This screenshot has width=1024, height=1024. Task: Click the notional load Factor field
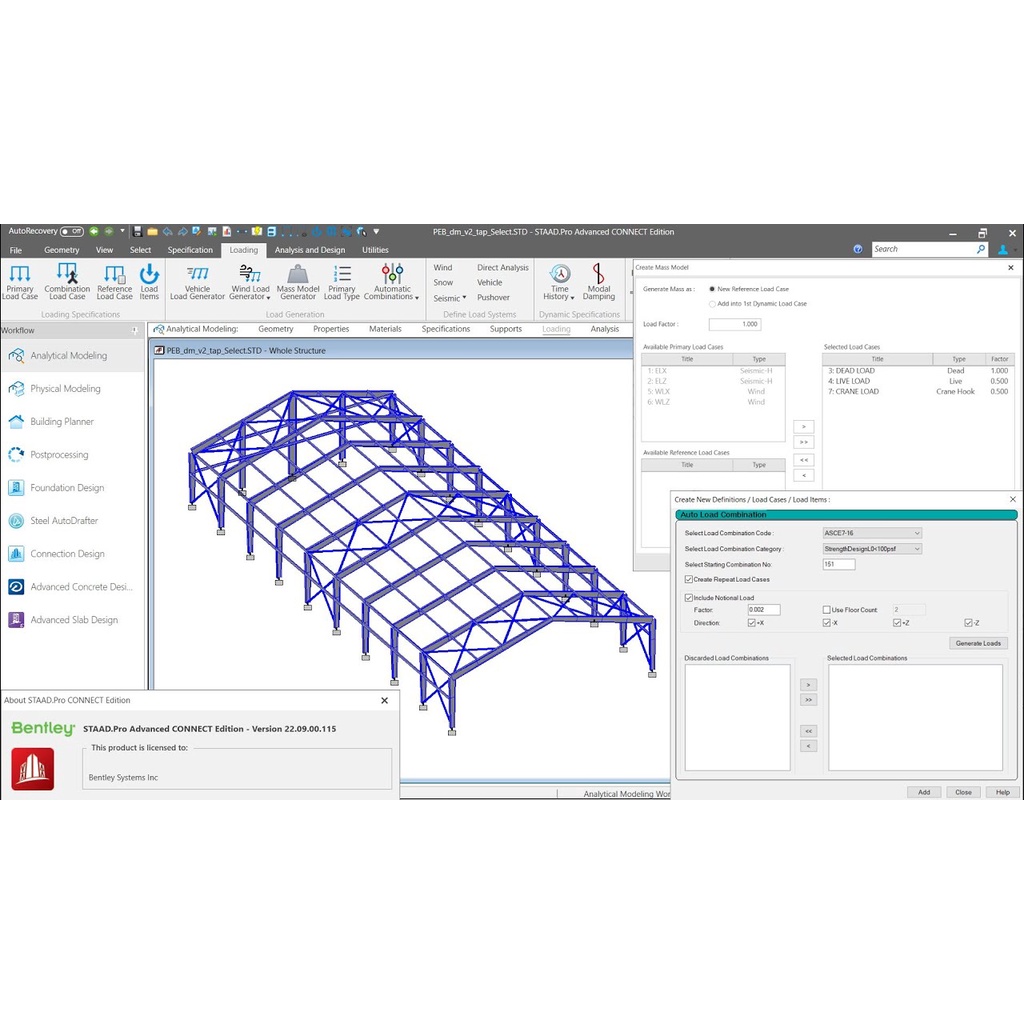[764, 610]
